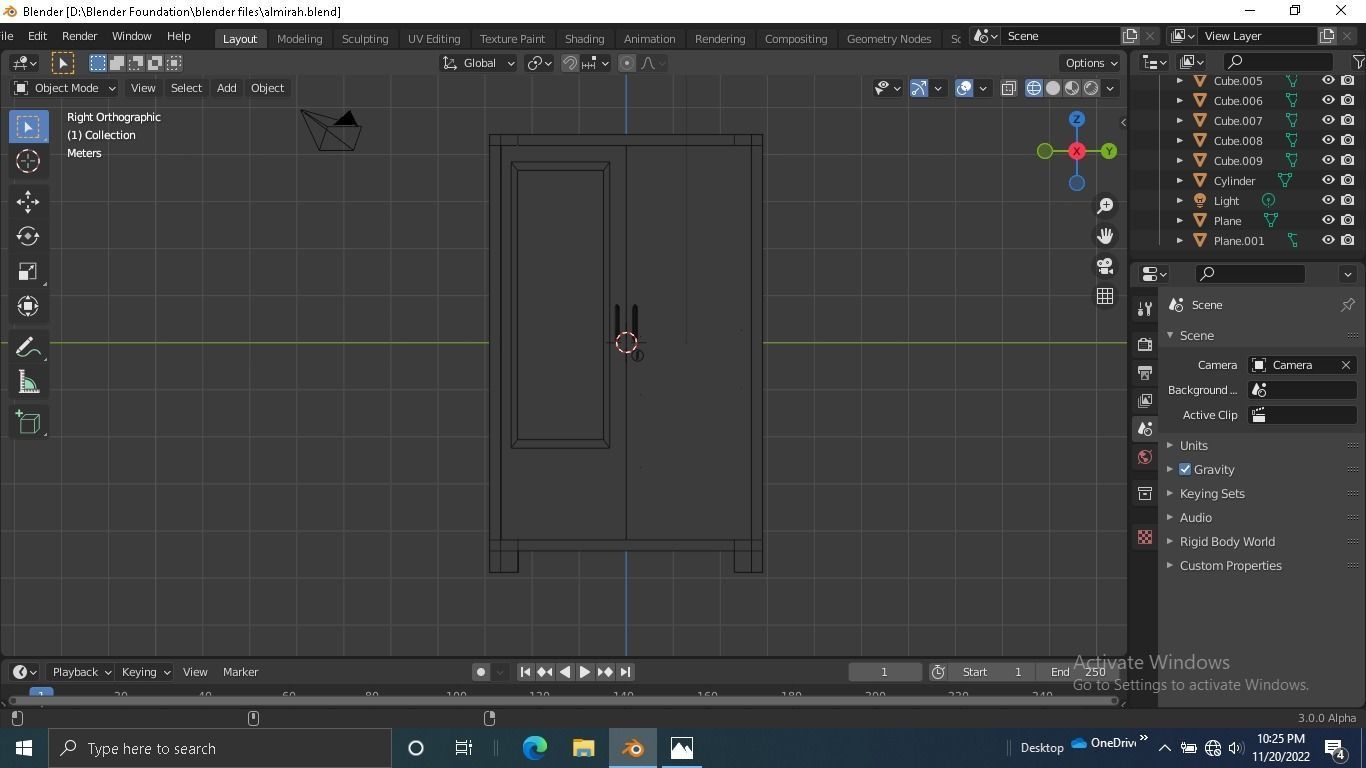Toggle camera view icon in viewport

pos(1105,266)
